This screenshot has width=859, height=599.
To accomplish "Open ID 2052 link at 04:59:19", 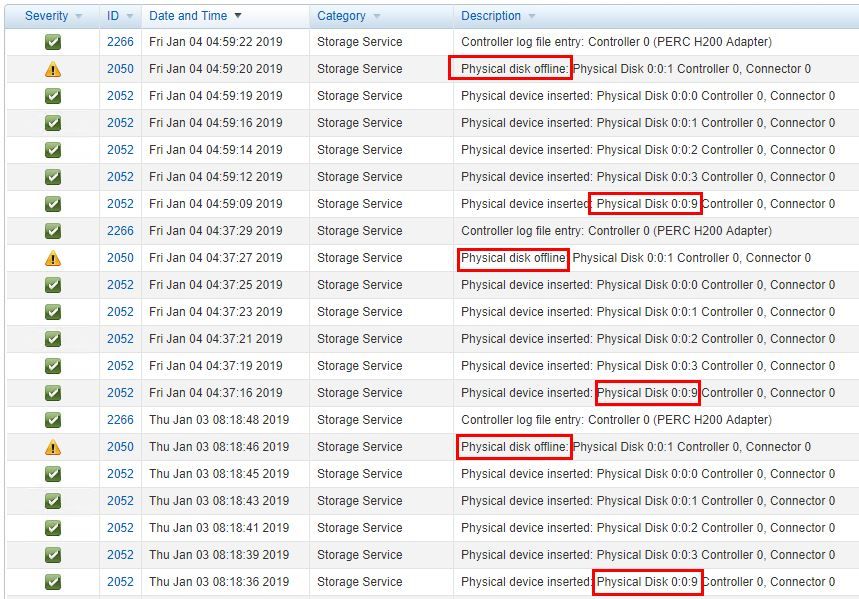I will [x=120, y=95].
